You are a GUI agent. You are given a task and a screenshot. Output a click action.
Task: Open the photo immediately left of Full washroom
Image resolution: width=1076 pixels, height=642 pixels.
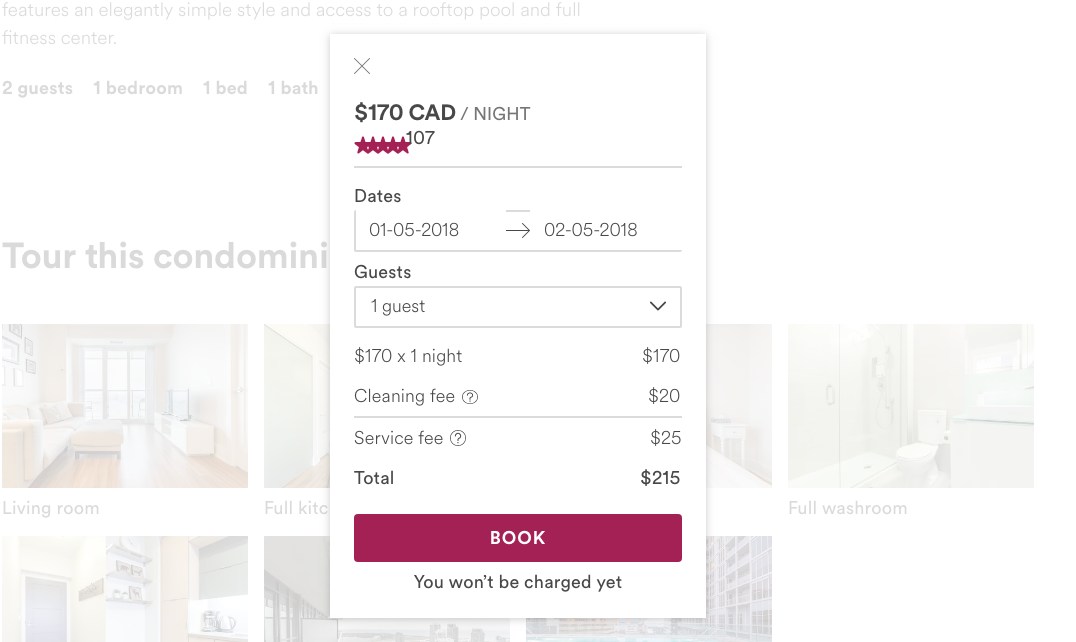tap(739, 405)
